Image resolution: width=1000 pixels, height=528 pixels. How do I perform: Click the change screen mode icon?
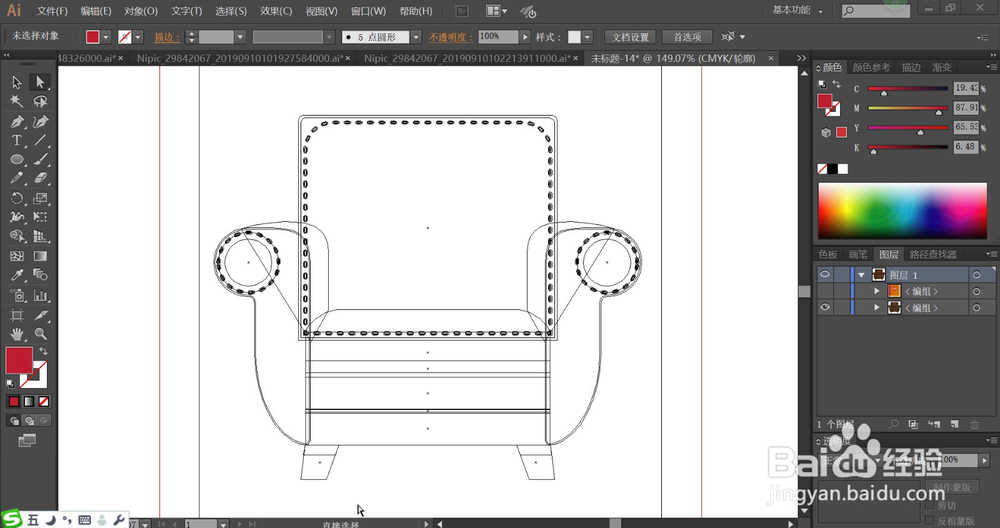[x=27, y=440]
